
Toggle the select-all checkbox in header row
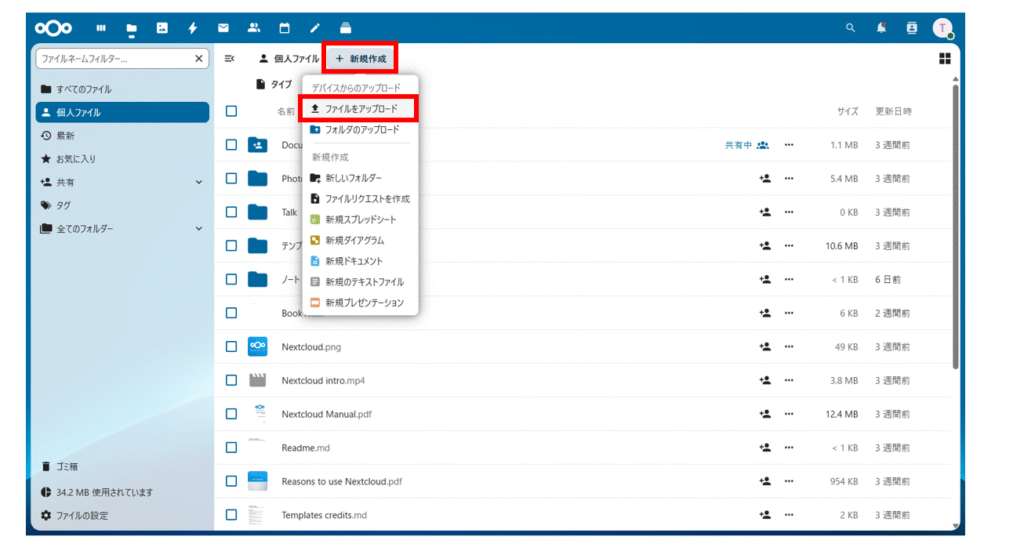pyautogui.click(x=231, y=111)
